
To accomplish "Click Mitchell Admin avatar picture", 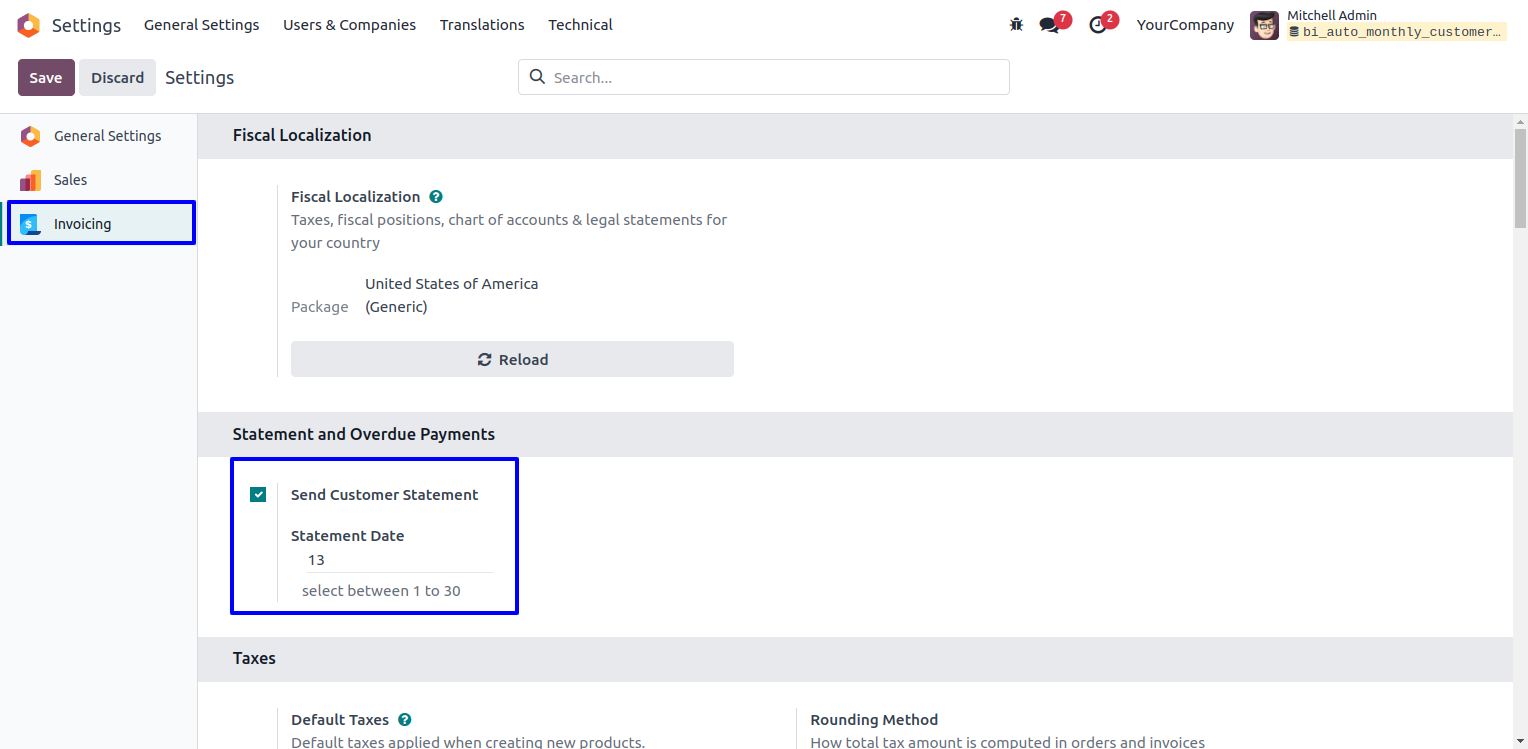I will pyautogui.click(x=1264, y=25).
